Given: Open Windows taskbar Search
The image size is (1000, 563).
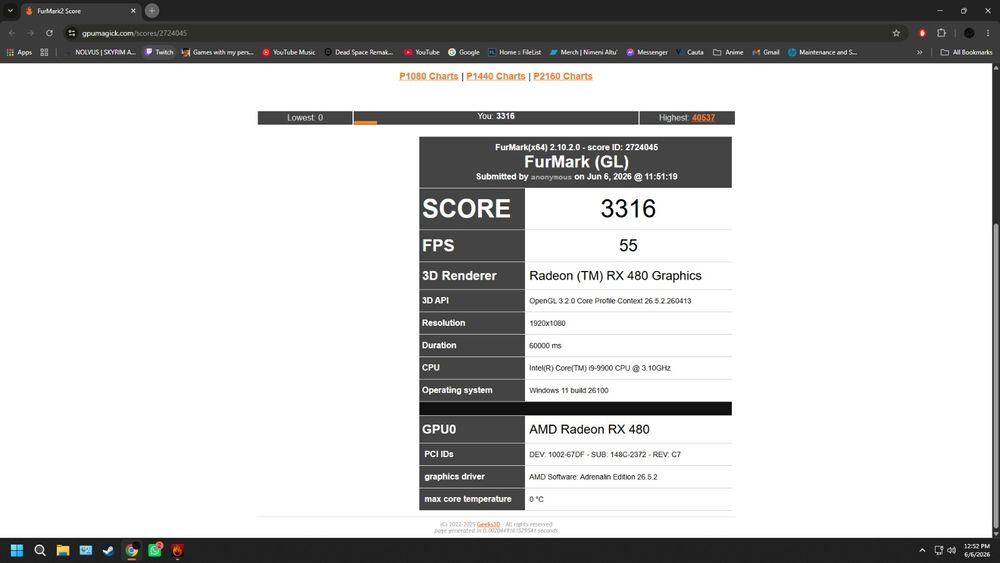Looking at the screenshot, I should [x=40, y=550].
